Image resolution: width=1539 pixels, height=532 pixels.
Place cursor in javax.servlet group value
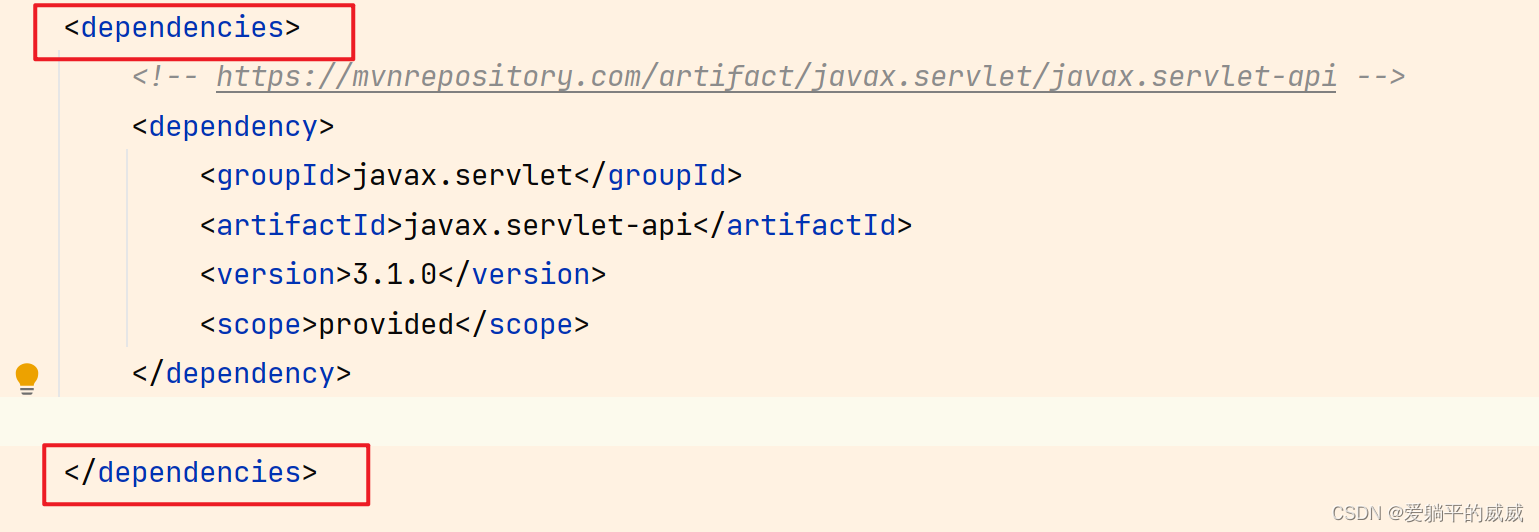pyautogui.click(x=462, y=176)
